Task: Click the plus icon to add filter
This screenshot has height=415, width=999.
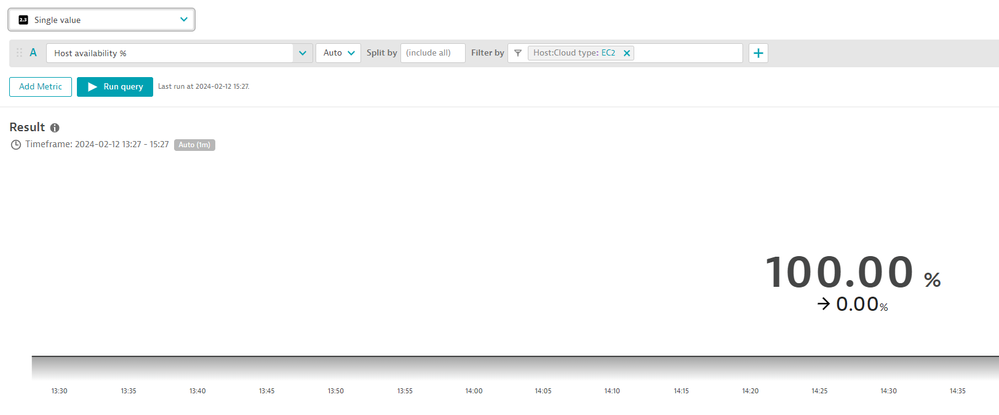Action: (x=758, y=53)
